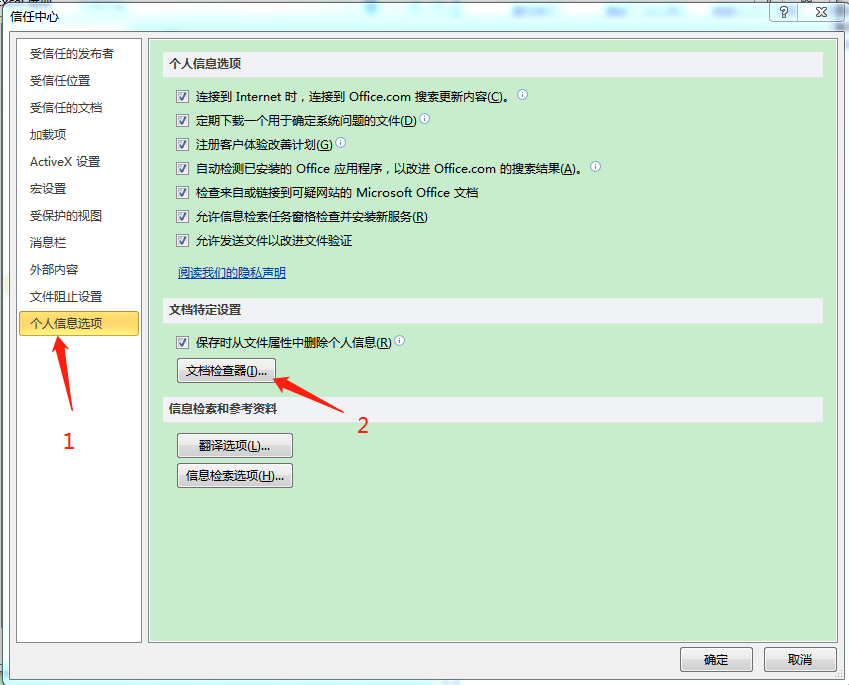Image resolution: width=849 pixels, height=685 pixels.
Task: Open 翻译选项 dialog
Action: coord(235,446)
